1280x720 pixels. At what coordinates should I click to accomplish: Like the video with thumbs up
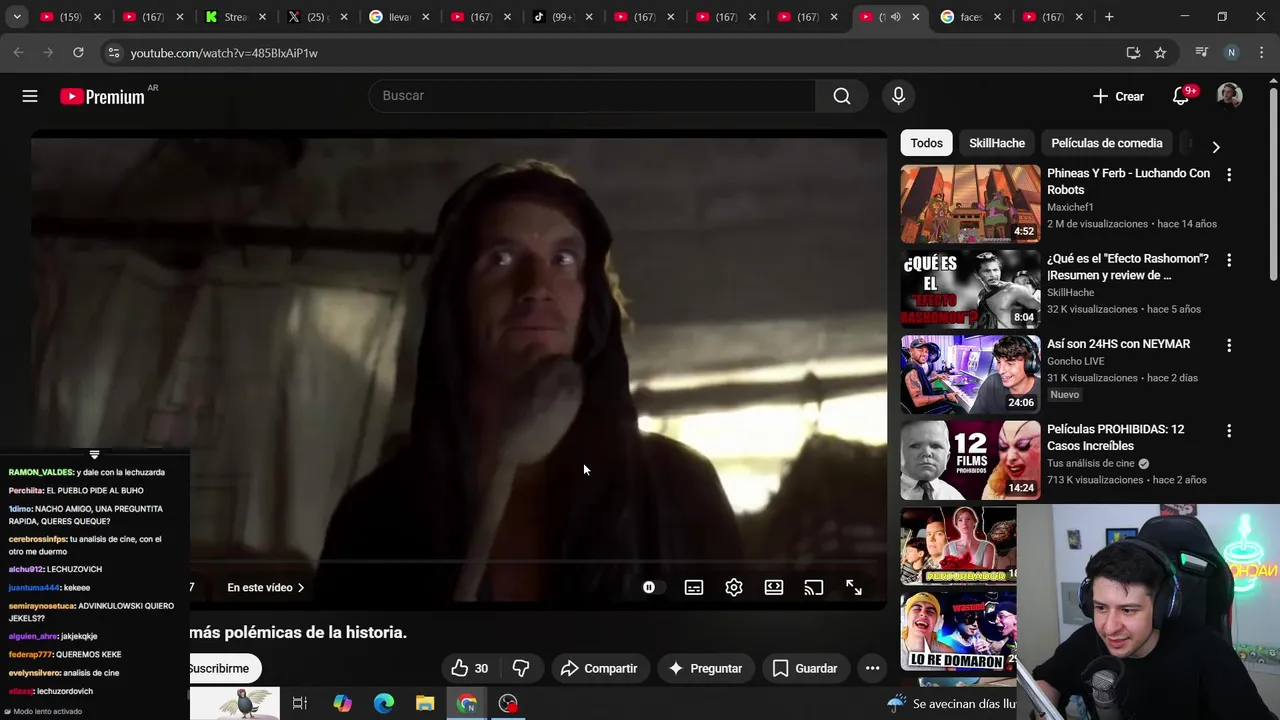468,668
